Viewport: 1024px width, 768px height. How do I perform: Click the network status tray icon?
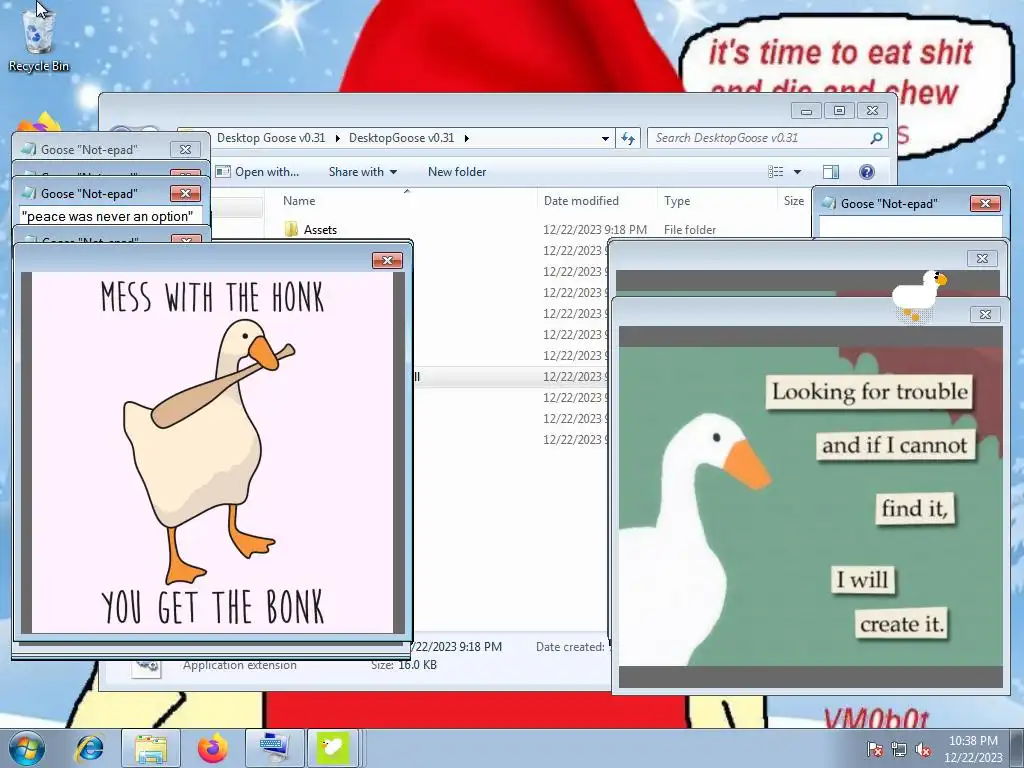click(x=899, y=749)
